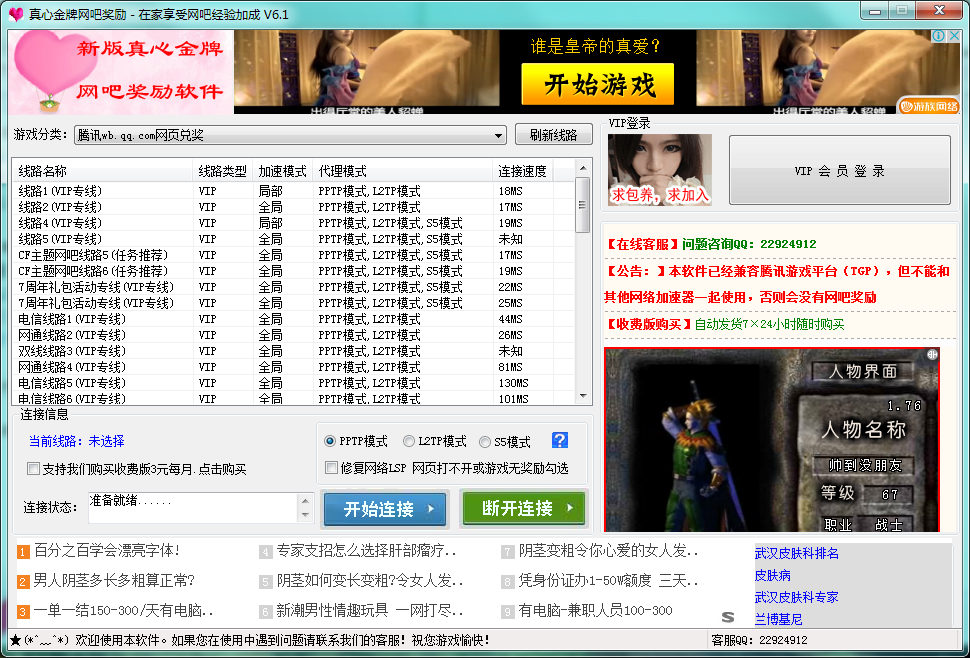Click the 当前线路: 未选择 label
Image resolution: width=970 pixels, height=658 pixels.
click(x=77, y=441)
